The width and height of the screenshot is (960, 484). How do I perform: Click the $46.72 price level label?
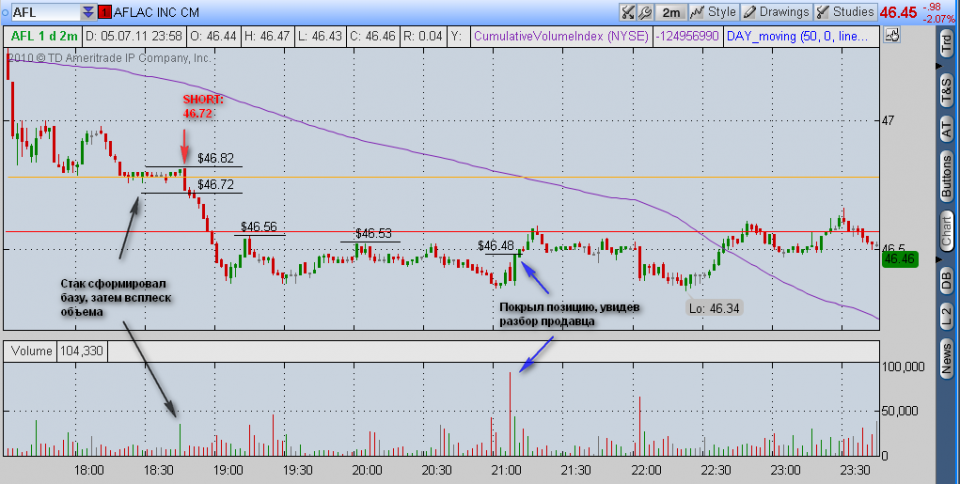coord(216,185)
